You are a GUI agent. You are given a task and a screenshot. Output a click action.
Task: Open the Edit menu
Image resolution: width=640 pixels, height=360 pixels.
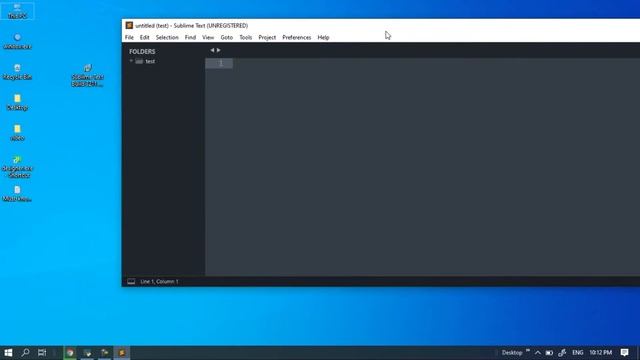point(144,38)
